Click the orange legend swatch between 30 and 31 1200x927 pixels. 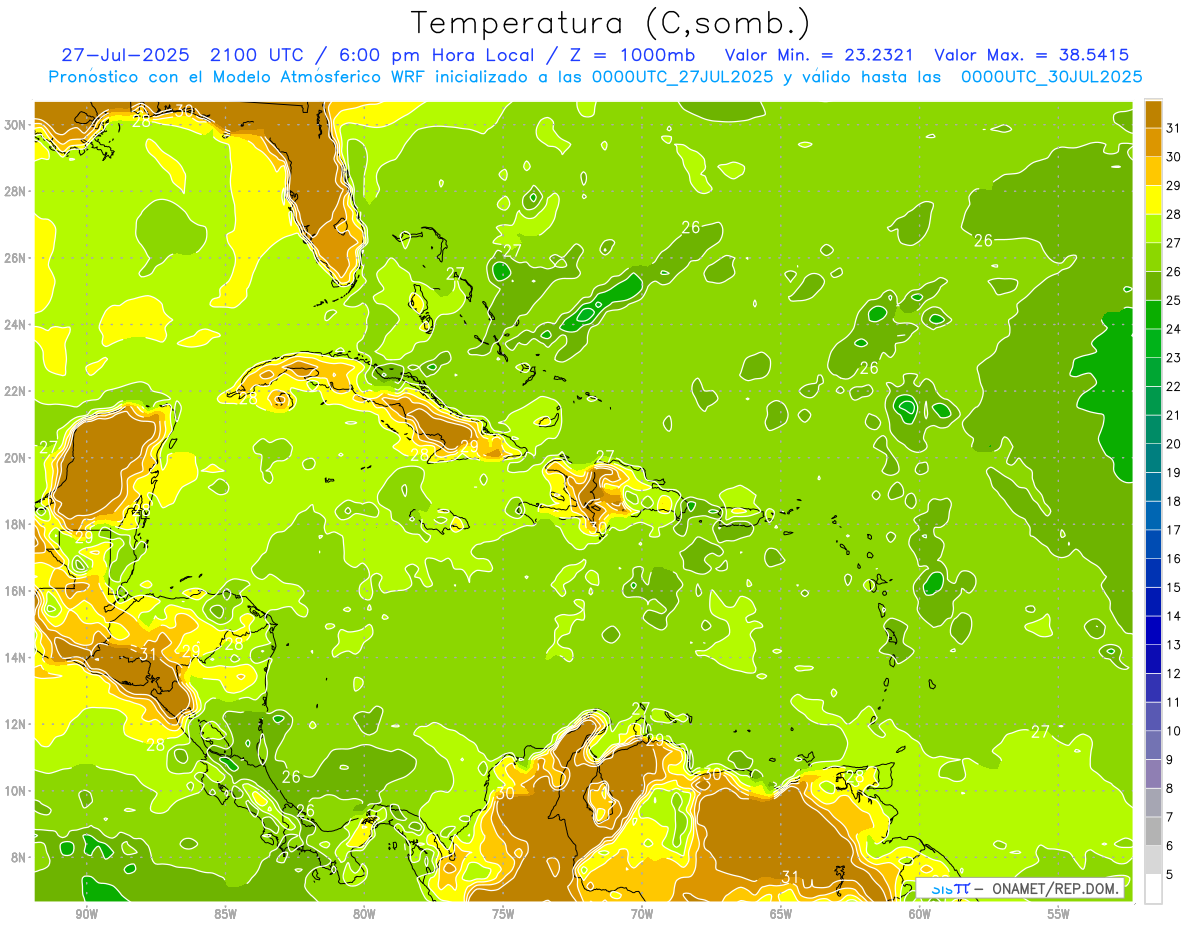[1153, 141]
